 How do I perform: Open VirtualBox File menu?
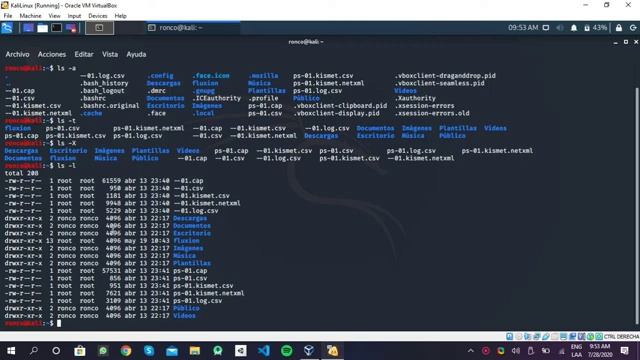pyautogui.click(x=8, y=16)
